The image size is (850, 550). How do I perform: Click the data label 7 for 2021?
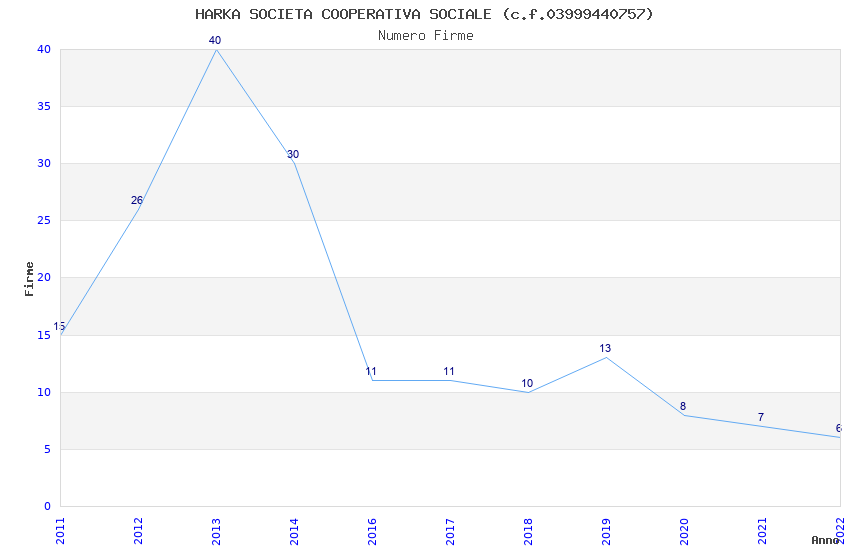pyautogui.click(x=761, y=417)
